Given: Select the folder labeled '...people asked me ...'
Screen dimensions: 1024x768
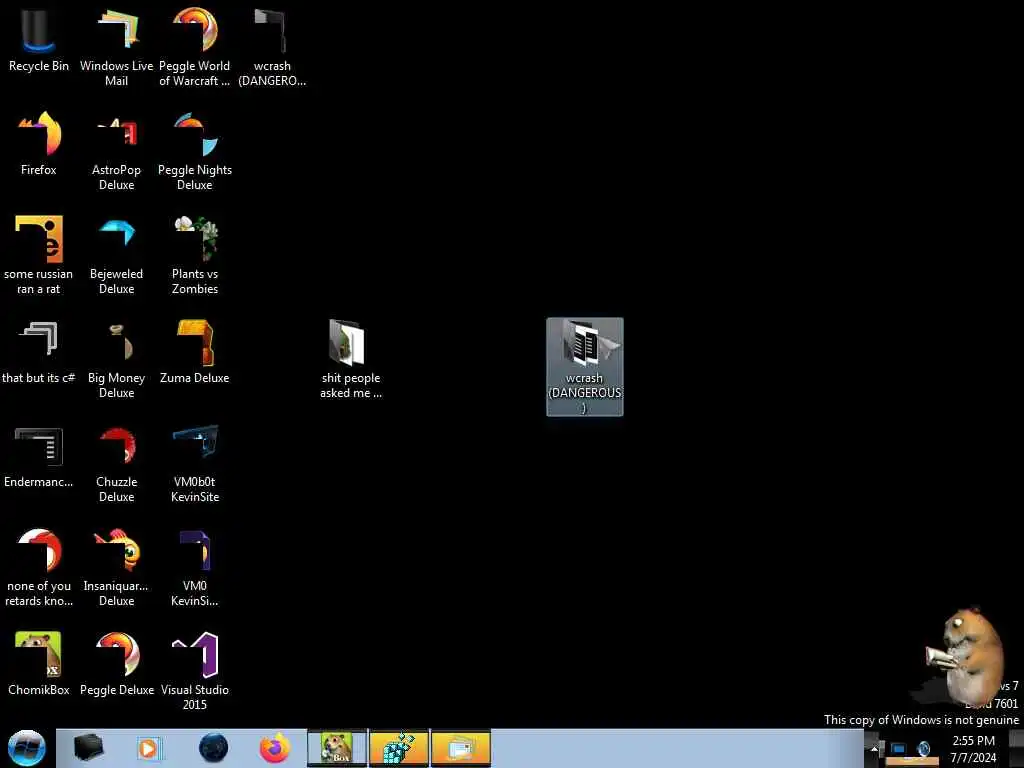Looking at the screenshot, I should pyautogui.click(x=351, y=359).
